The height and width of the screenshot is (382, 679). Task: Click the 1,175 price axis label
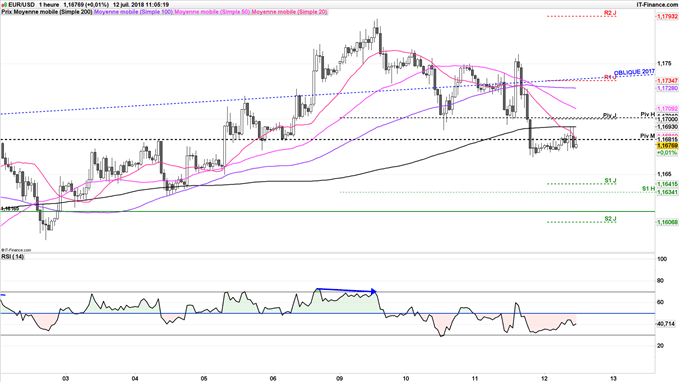point(664,64)
